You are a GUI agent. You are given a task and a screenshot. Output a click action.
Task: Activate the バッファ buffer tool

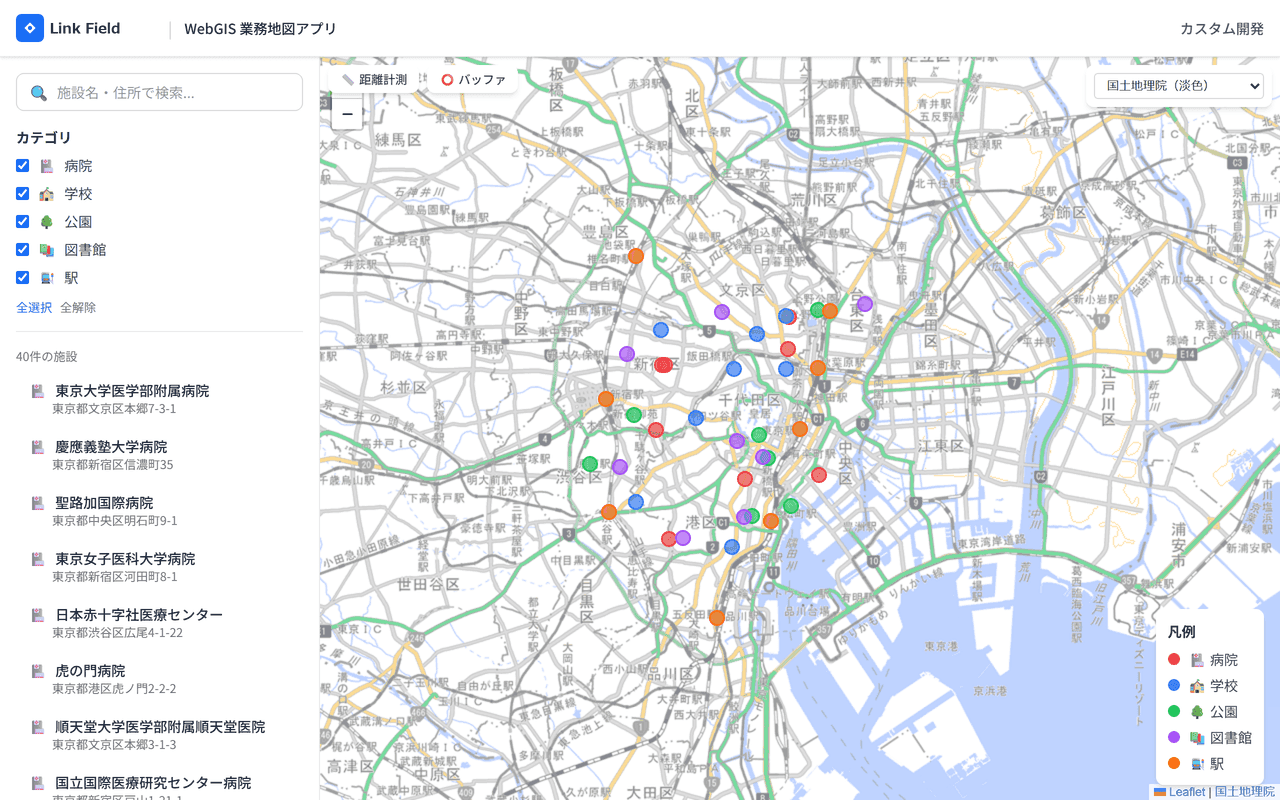click(x=474, y=80)
